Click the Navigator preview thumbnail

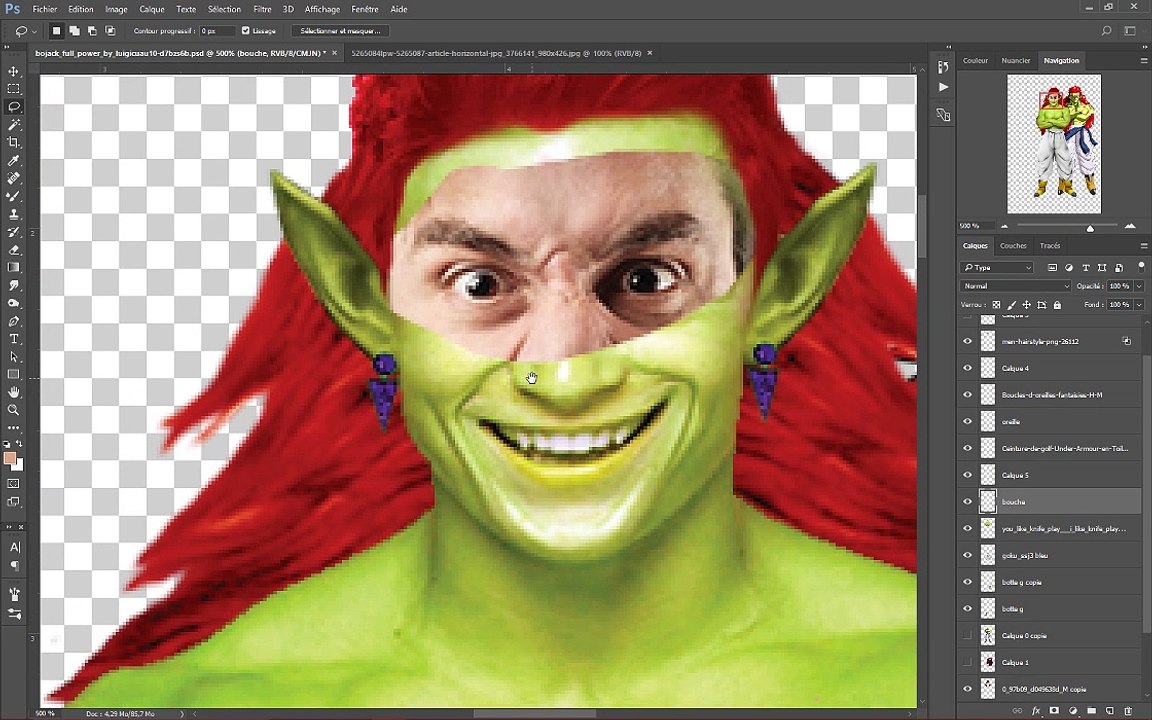tap(1054, 143)
